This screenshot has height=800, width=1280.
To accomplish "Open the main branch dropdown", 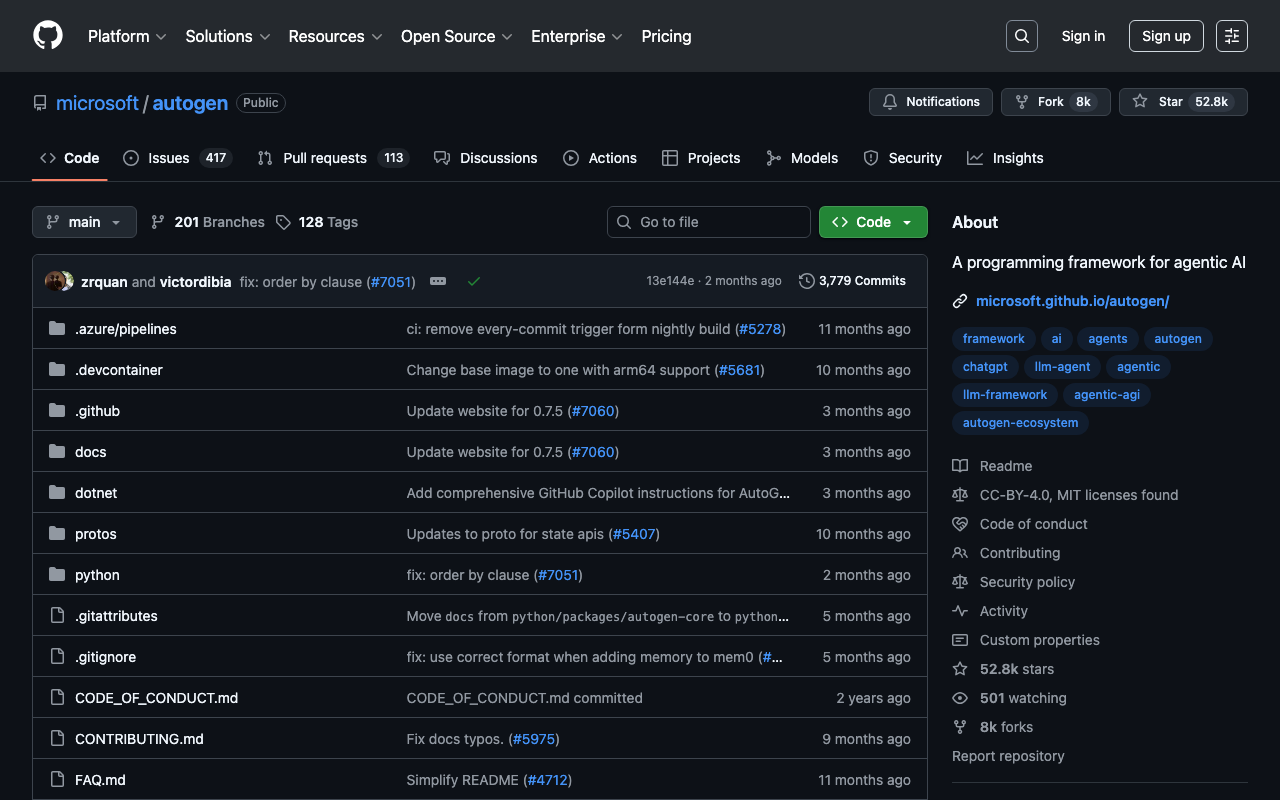I will pyautogui.click(x=84, y=222).
